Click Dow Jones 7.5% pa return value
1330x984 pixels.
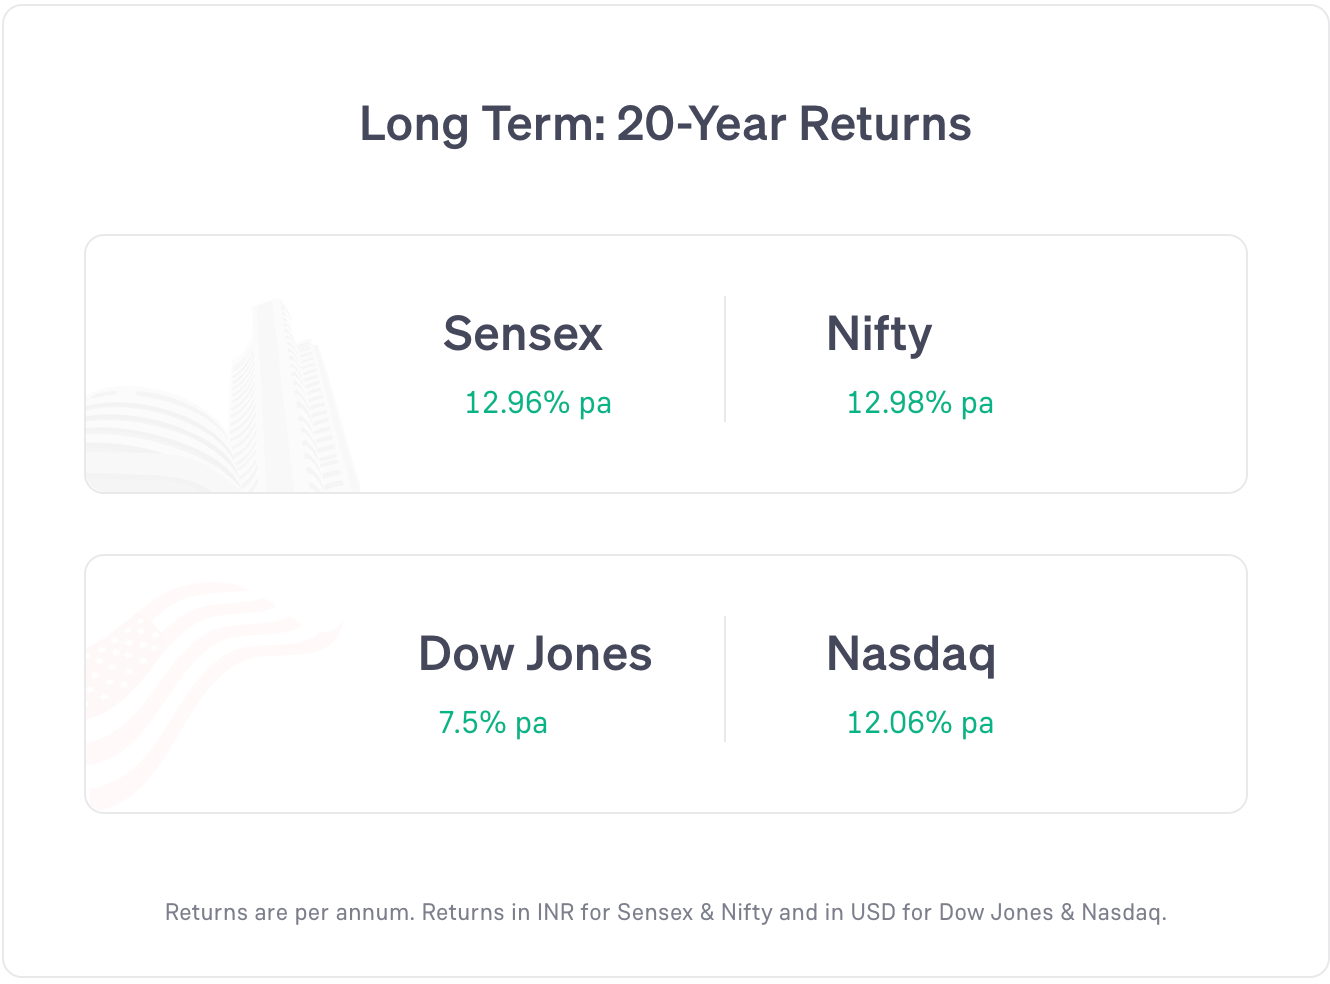[x=493, y=723]
